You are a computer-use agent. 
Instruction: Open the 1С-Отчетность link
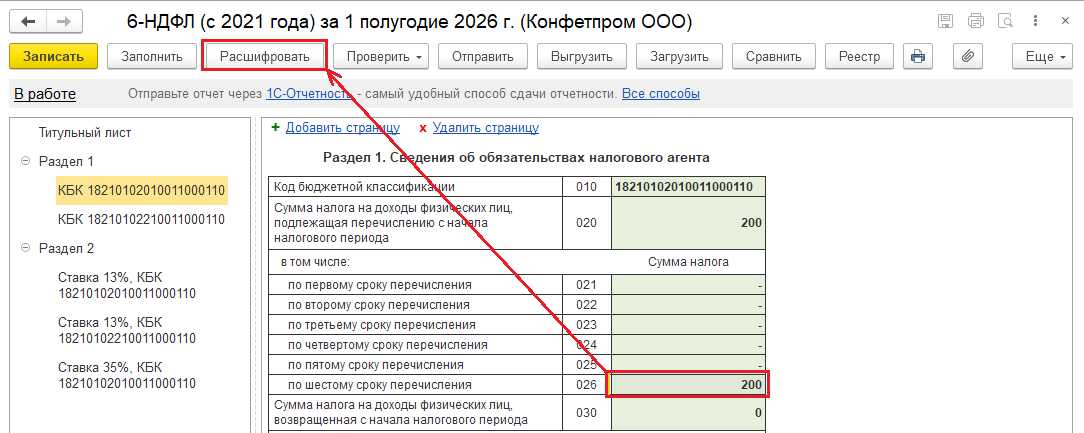click(x=309, y=94)
